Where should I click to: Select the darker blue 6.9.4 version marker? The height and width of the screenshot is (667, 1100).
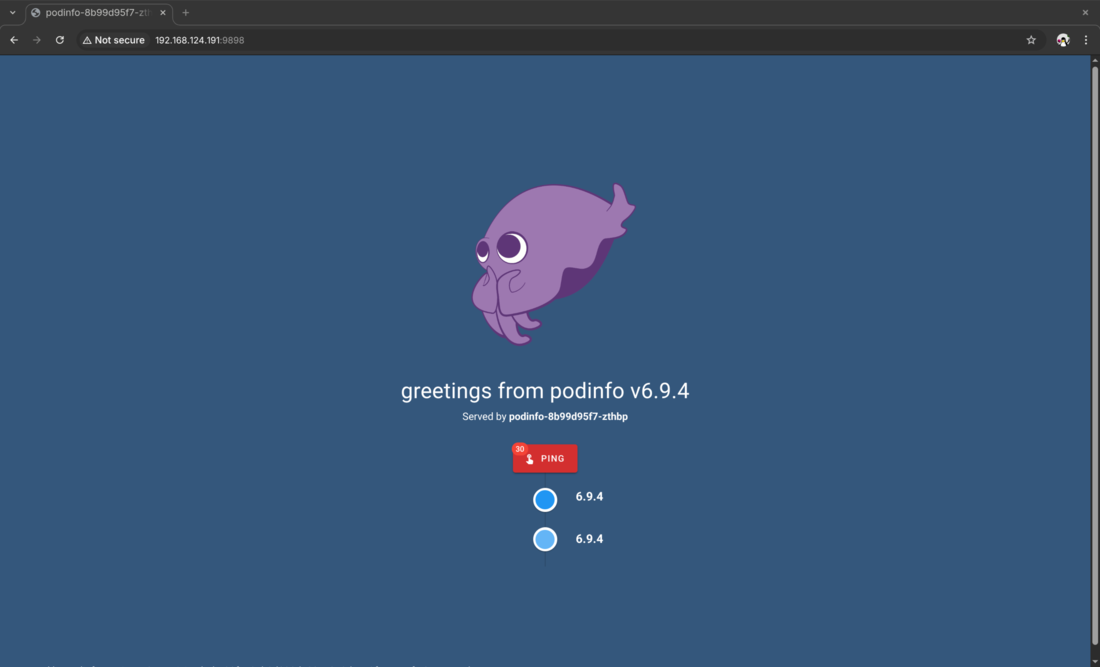pos(545,498)
